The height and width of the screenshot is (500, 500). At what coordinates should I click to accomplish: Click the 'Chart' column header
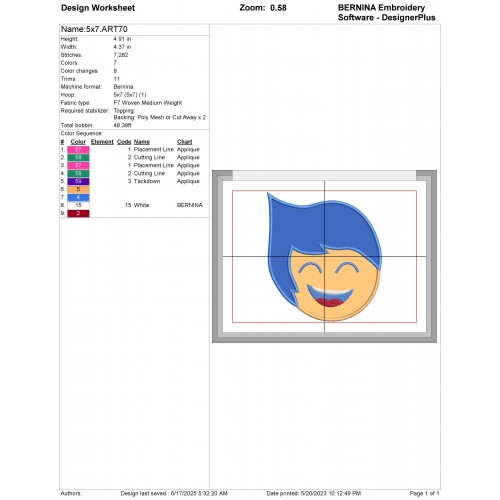pos(185,142)
